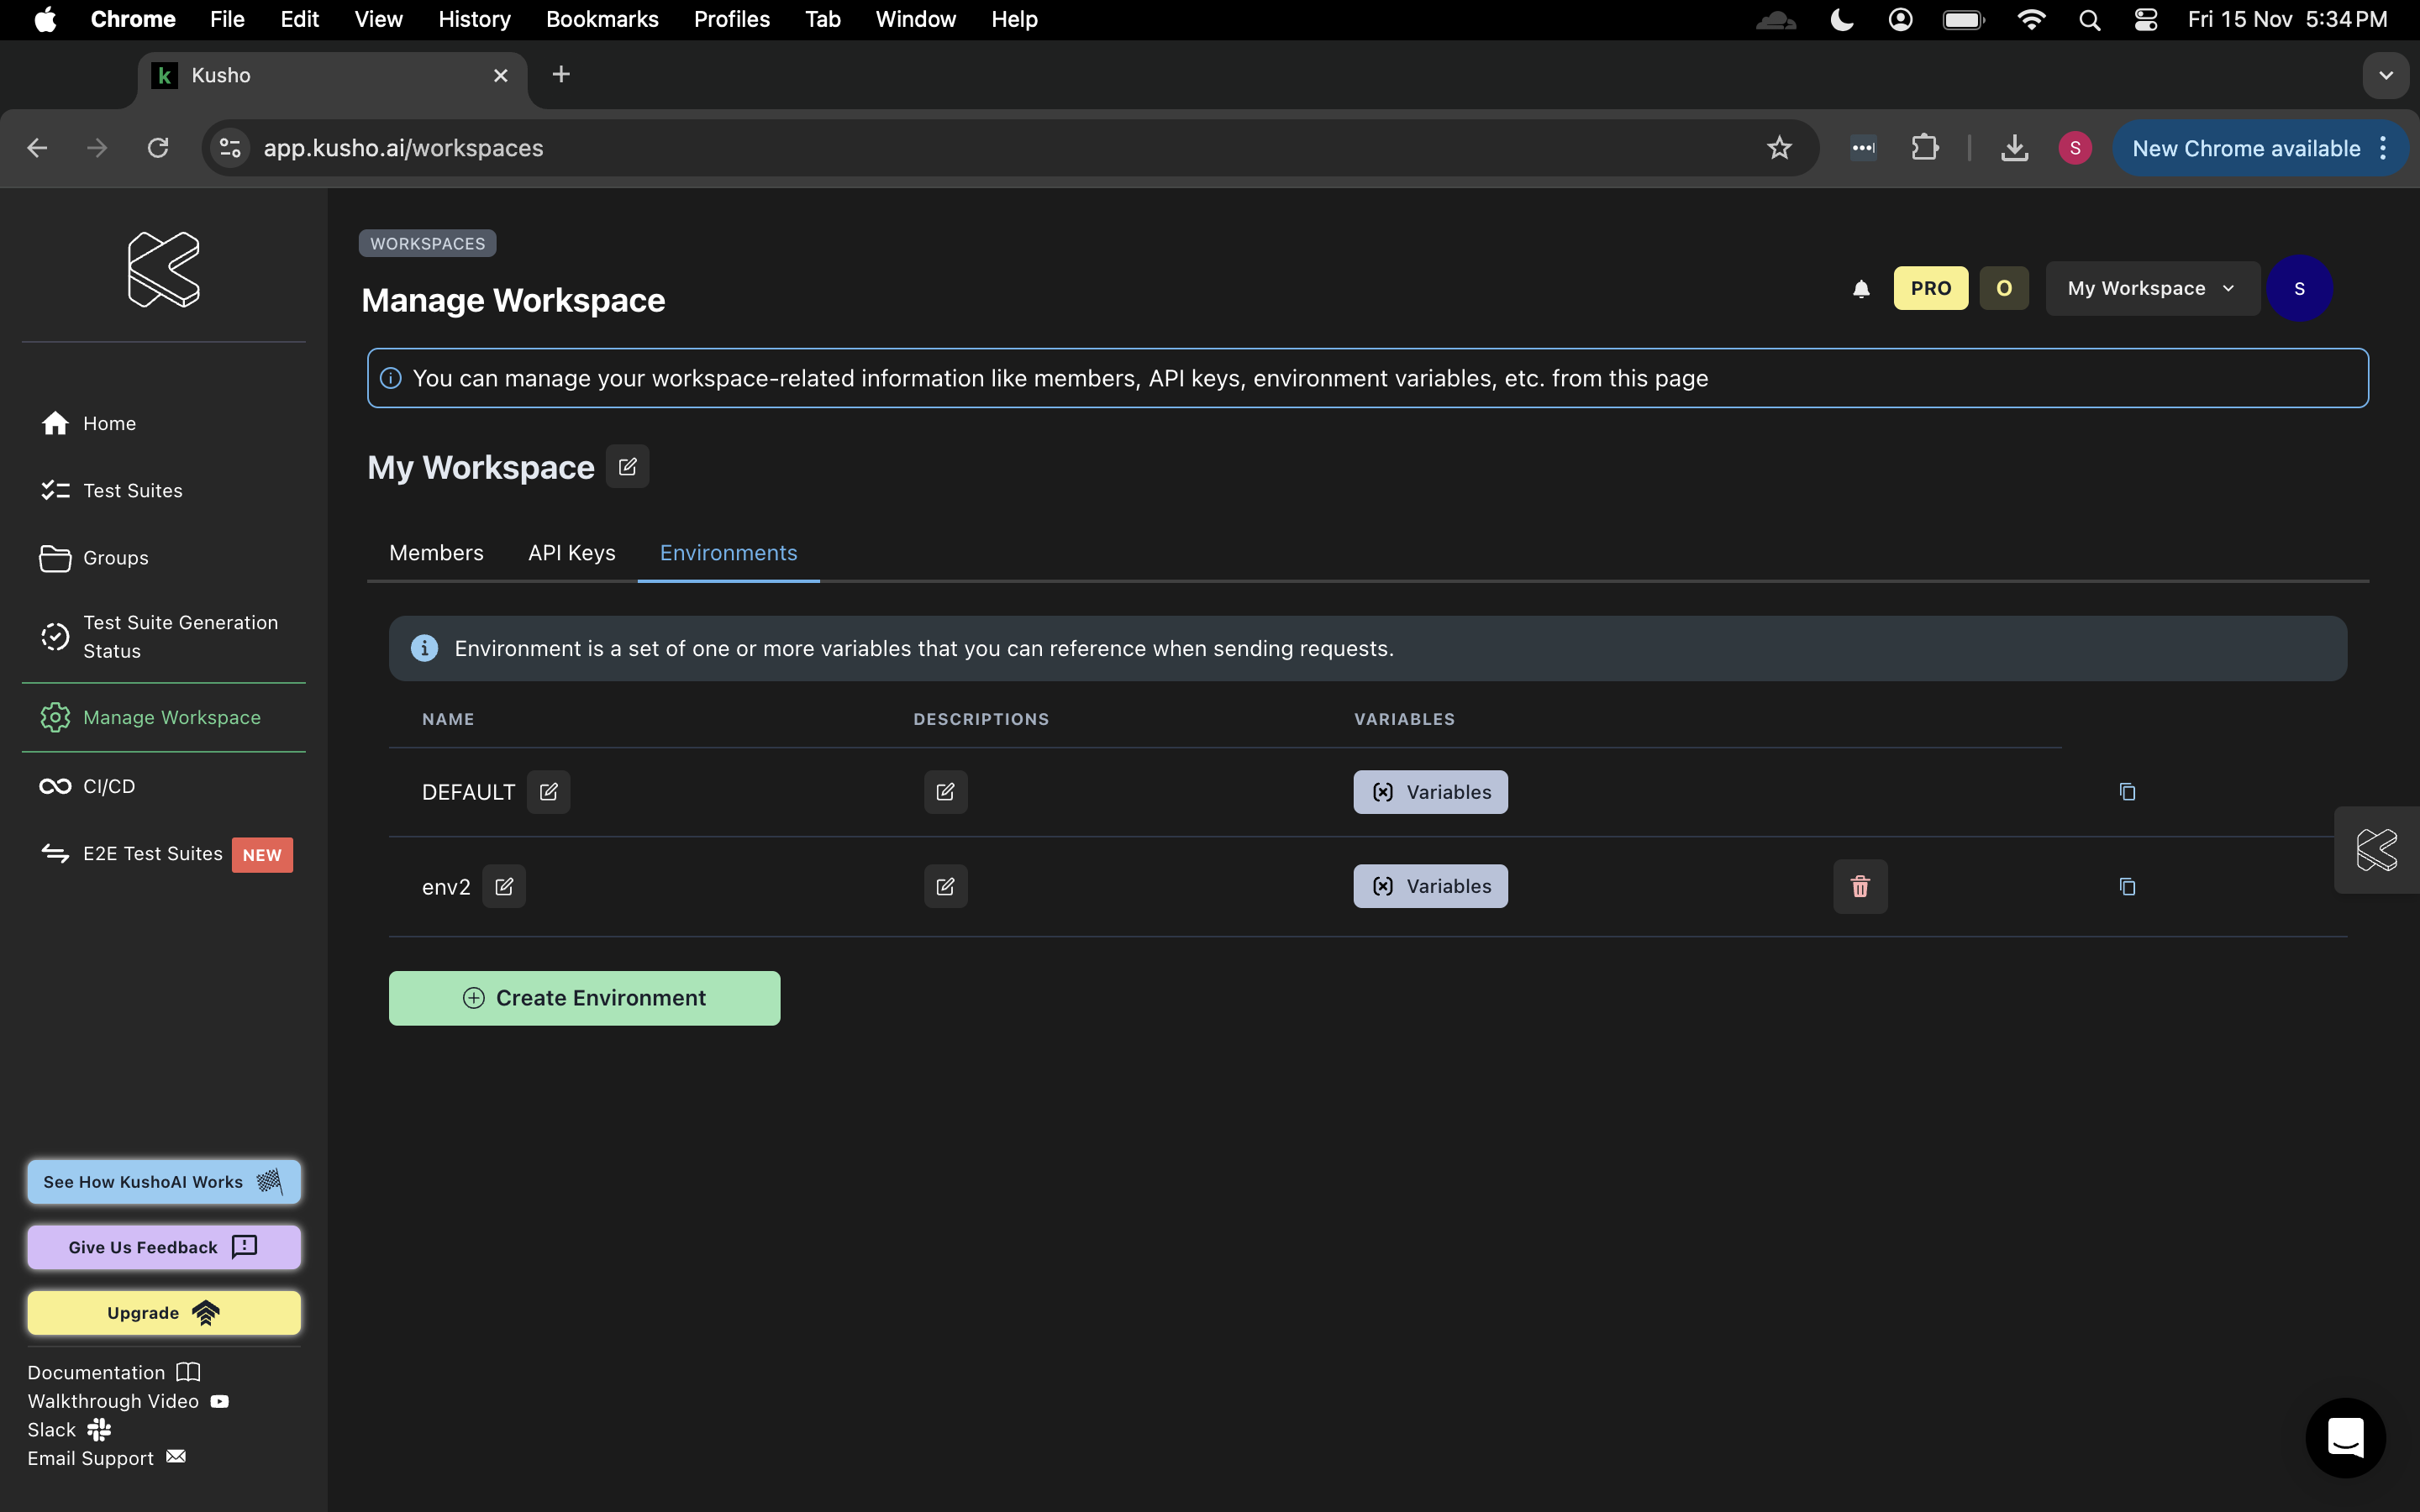Click the Kusho home icon in sidebar
2420x1512 pixels.
(164, 270)
